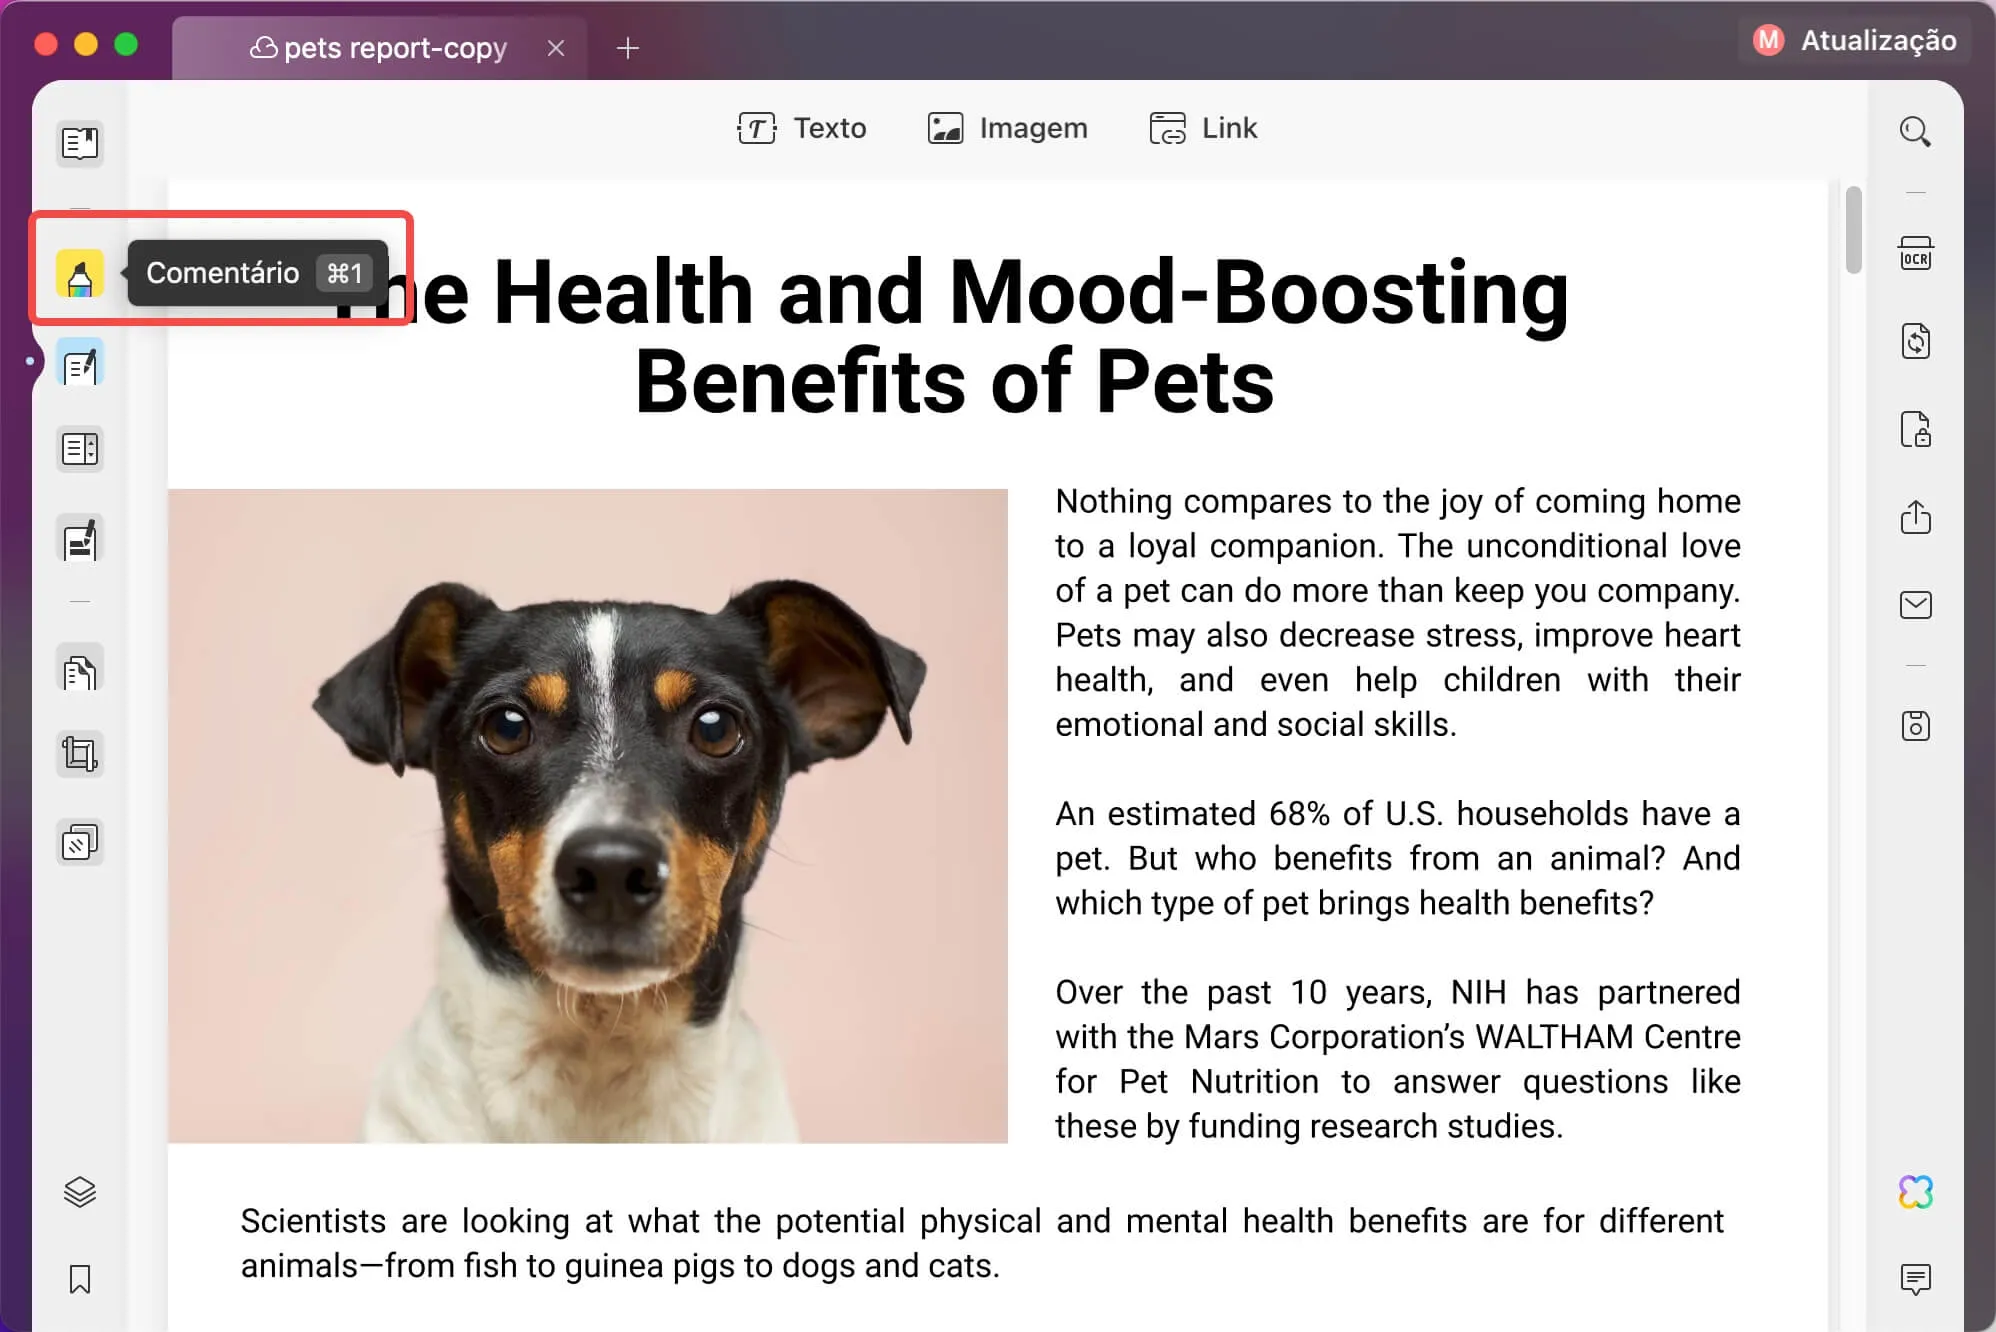
Task: Click the save file icon
Action: pyautogui.click(x=1915, y=726)
